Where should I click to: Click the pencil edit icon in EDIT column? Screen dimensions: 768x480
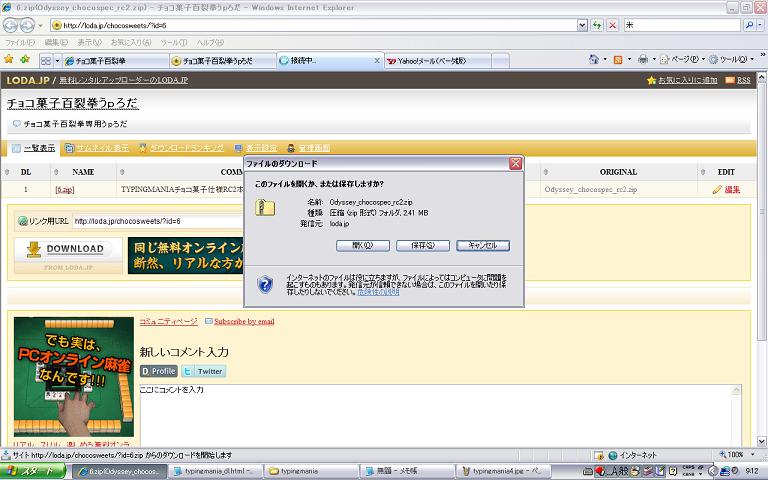717,189
